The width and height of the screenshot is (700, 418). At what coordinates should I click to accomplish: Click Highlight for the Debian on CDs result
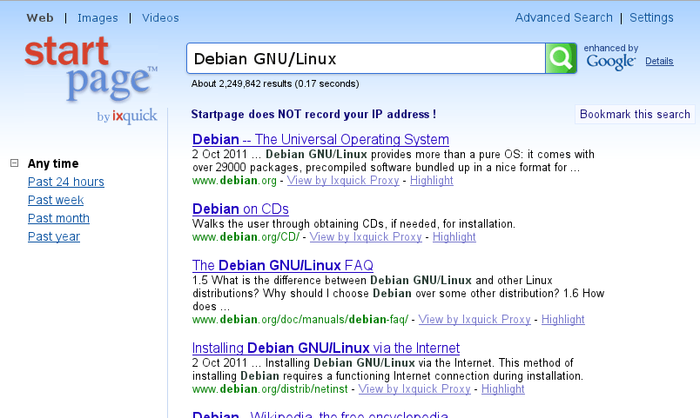pyautogui.click(x=454, y=237)
